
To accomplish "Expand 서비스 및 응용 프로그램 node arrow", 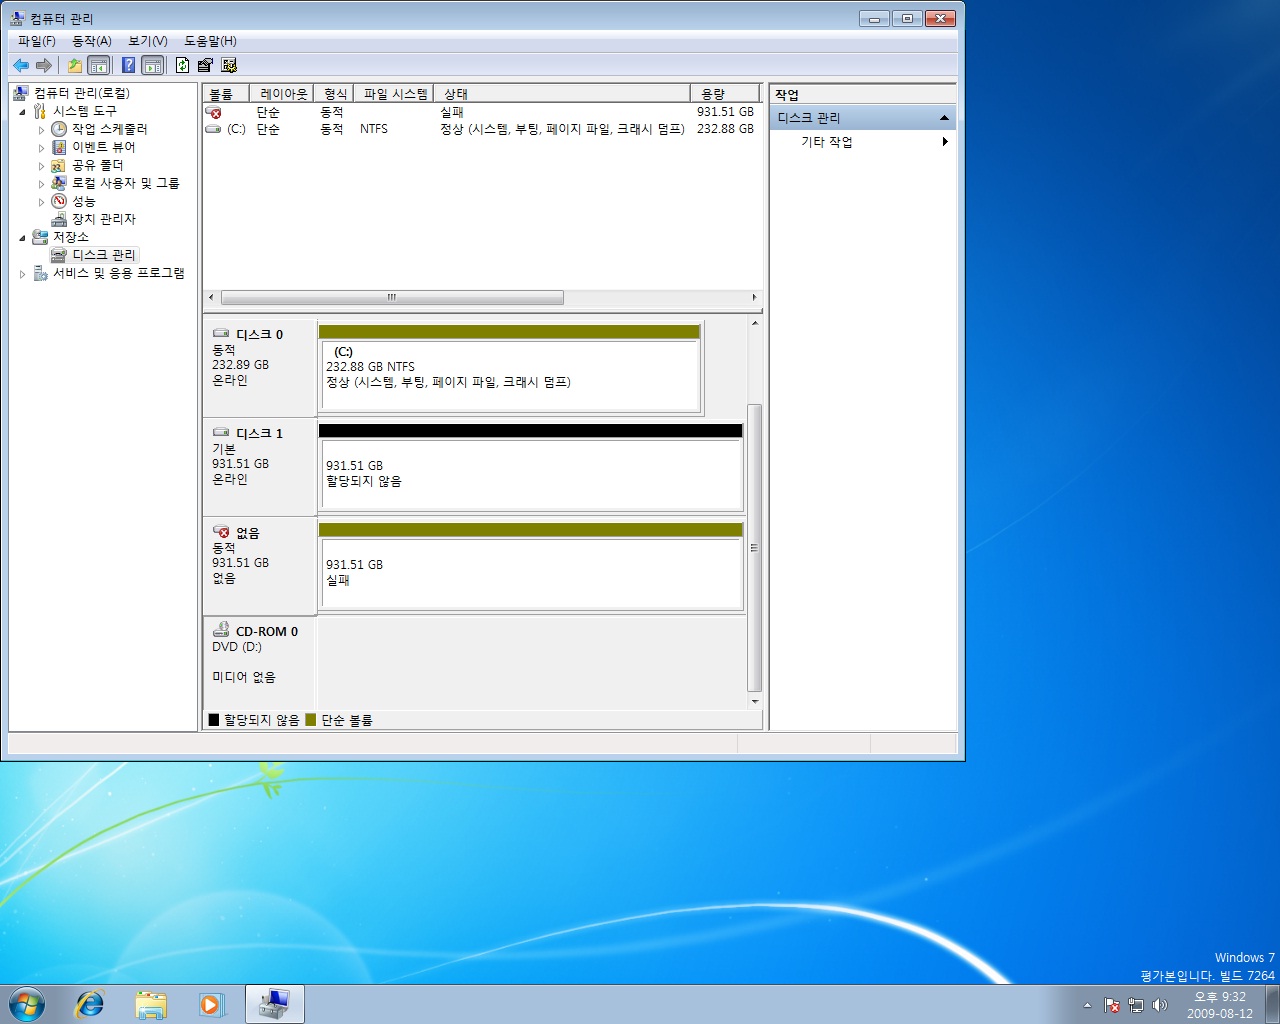I will 22,273.
